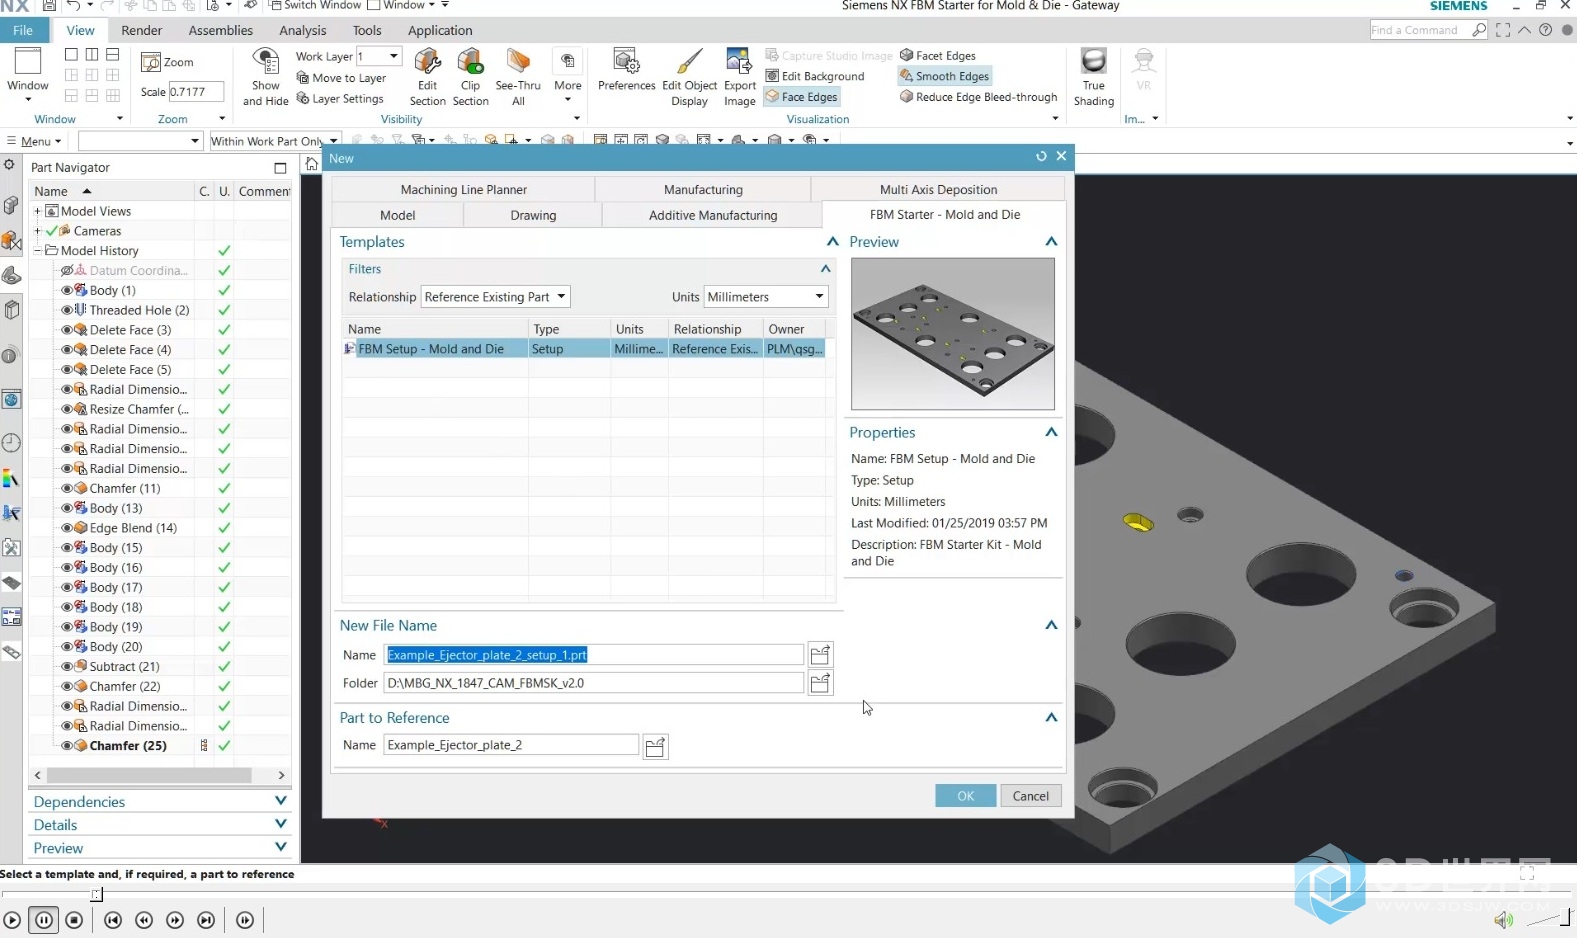Browse for destination folder
The width and height of the screenshot is (1577, 938).
tap(820, 683)
